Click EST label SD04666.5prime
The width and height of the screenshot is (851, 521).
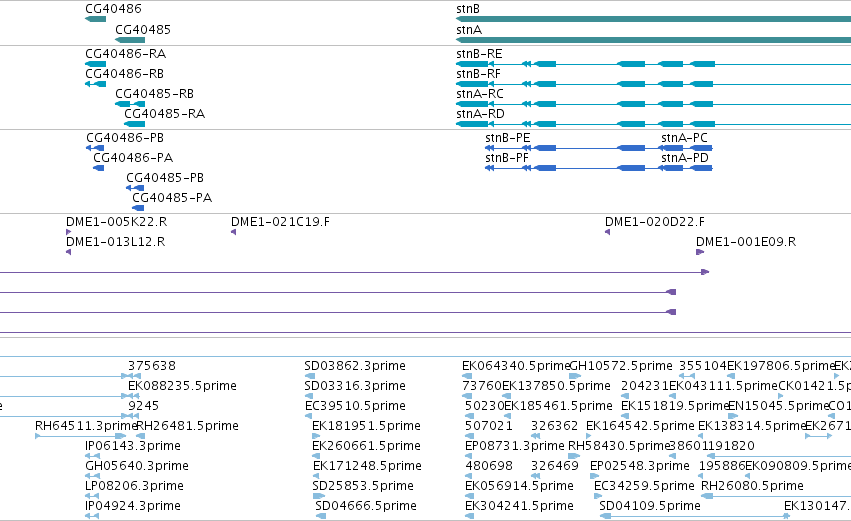pos(366,506)
